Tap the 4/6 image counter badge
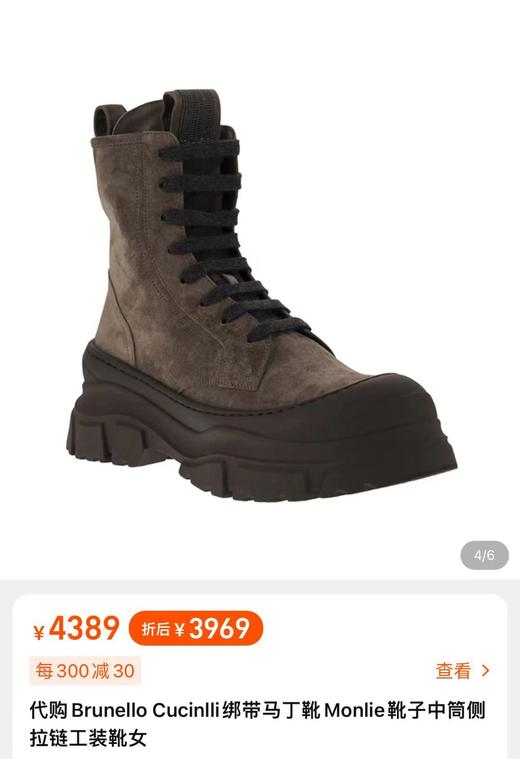Screen dimensions: 520x759 point(484,555)
